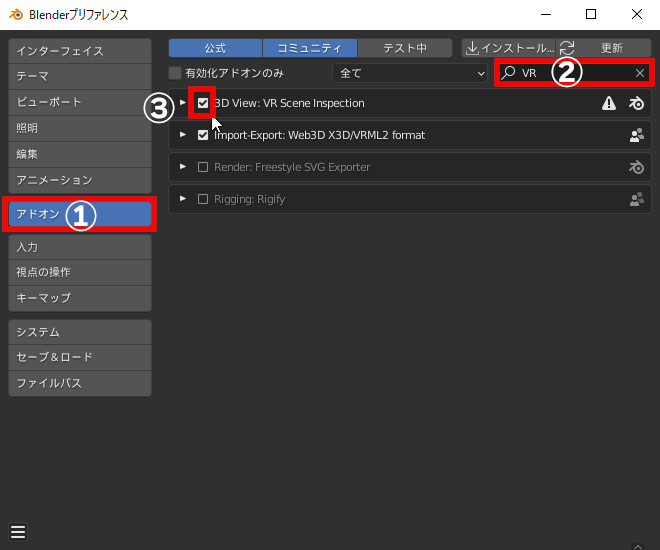660x550 pixels.
Task: Enable the Render: Freestyle SVG Exporter addon
Action: pyautogui.click(x=203, y=167)
